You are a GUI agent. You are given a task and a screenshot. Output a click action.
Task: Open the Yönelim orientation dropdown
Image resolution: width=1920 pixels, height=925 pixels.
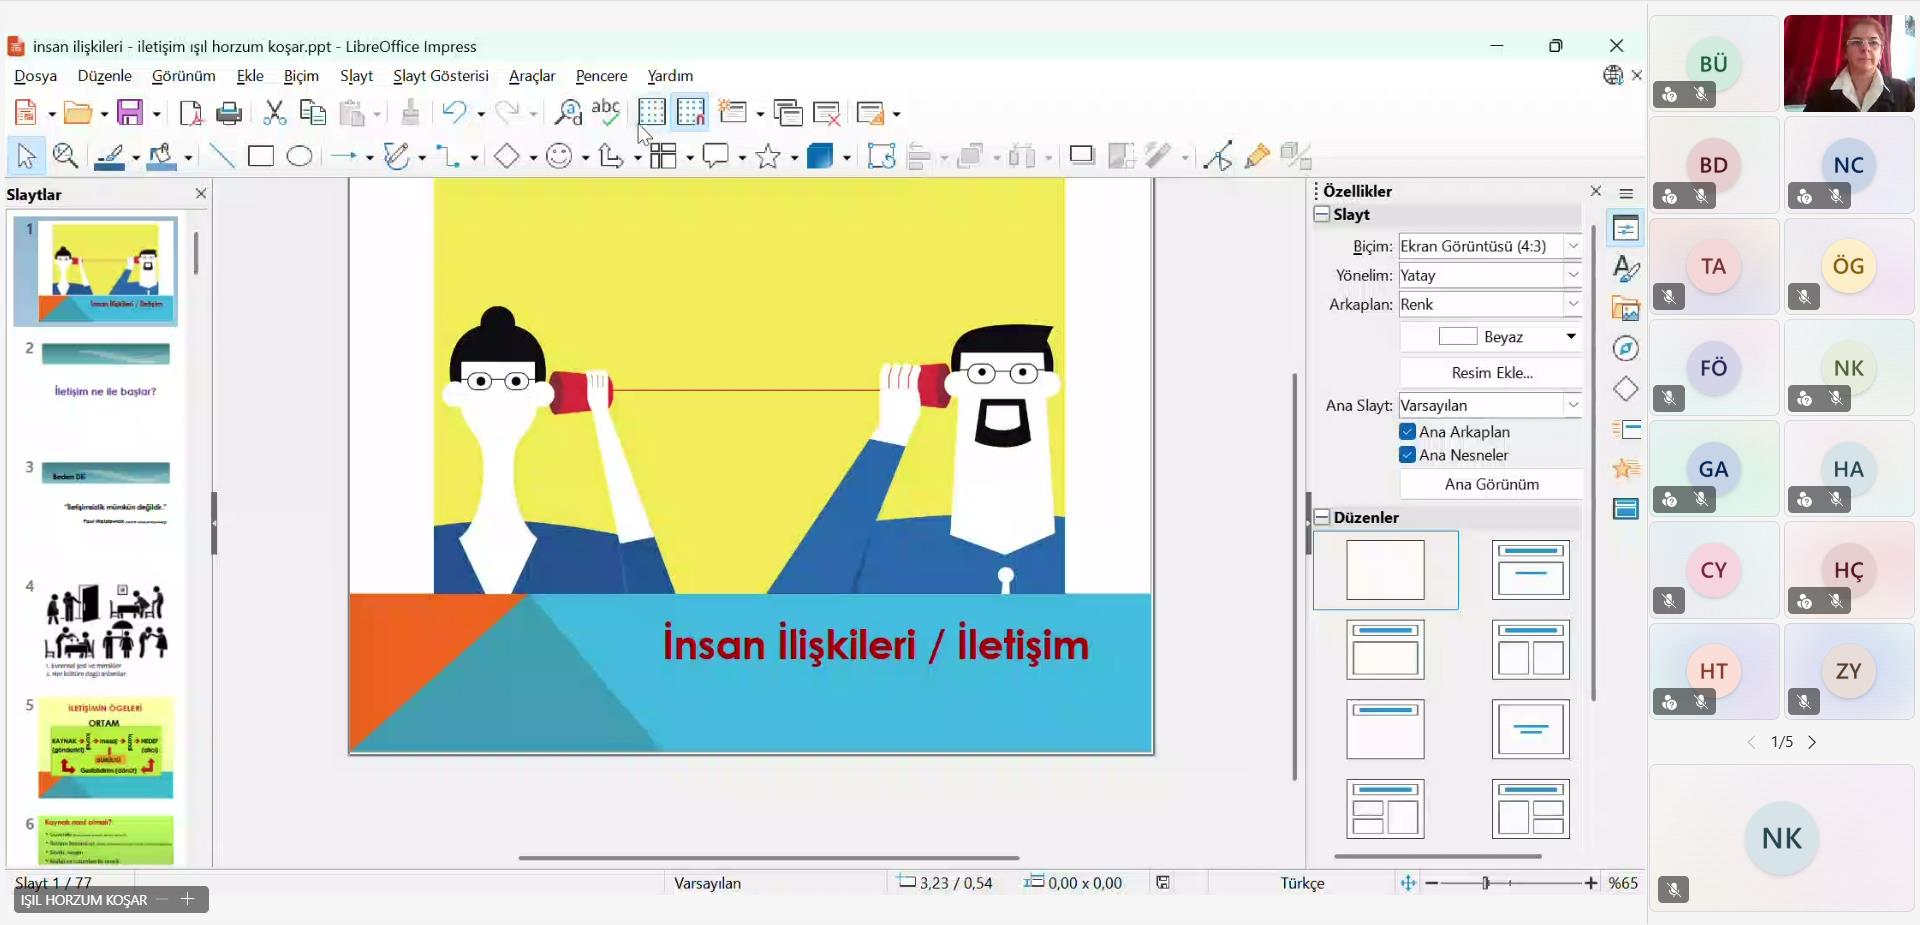click(1573, 275)
